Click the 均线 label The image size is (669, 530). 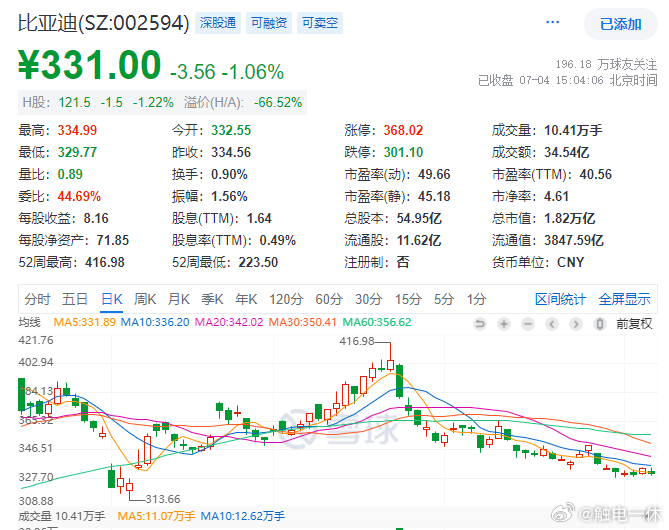point(29,322)
